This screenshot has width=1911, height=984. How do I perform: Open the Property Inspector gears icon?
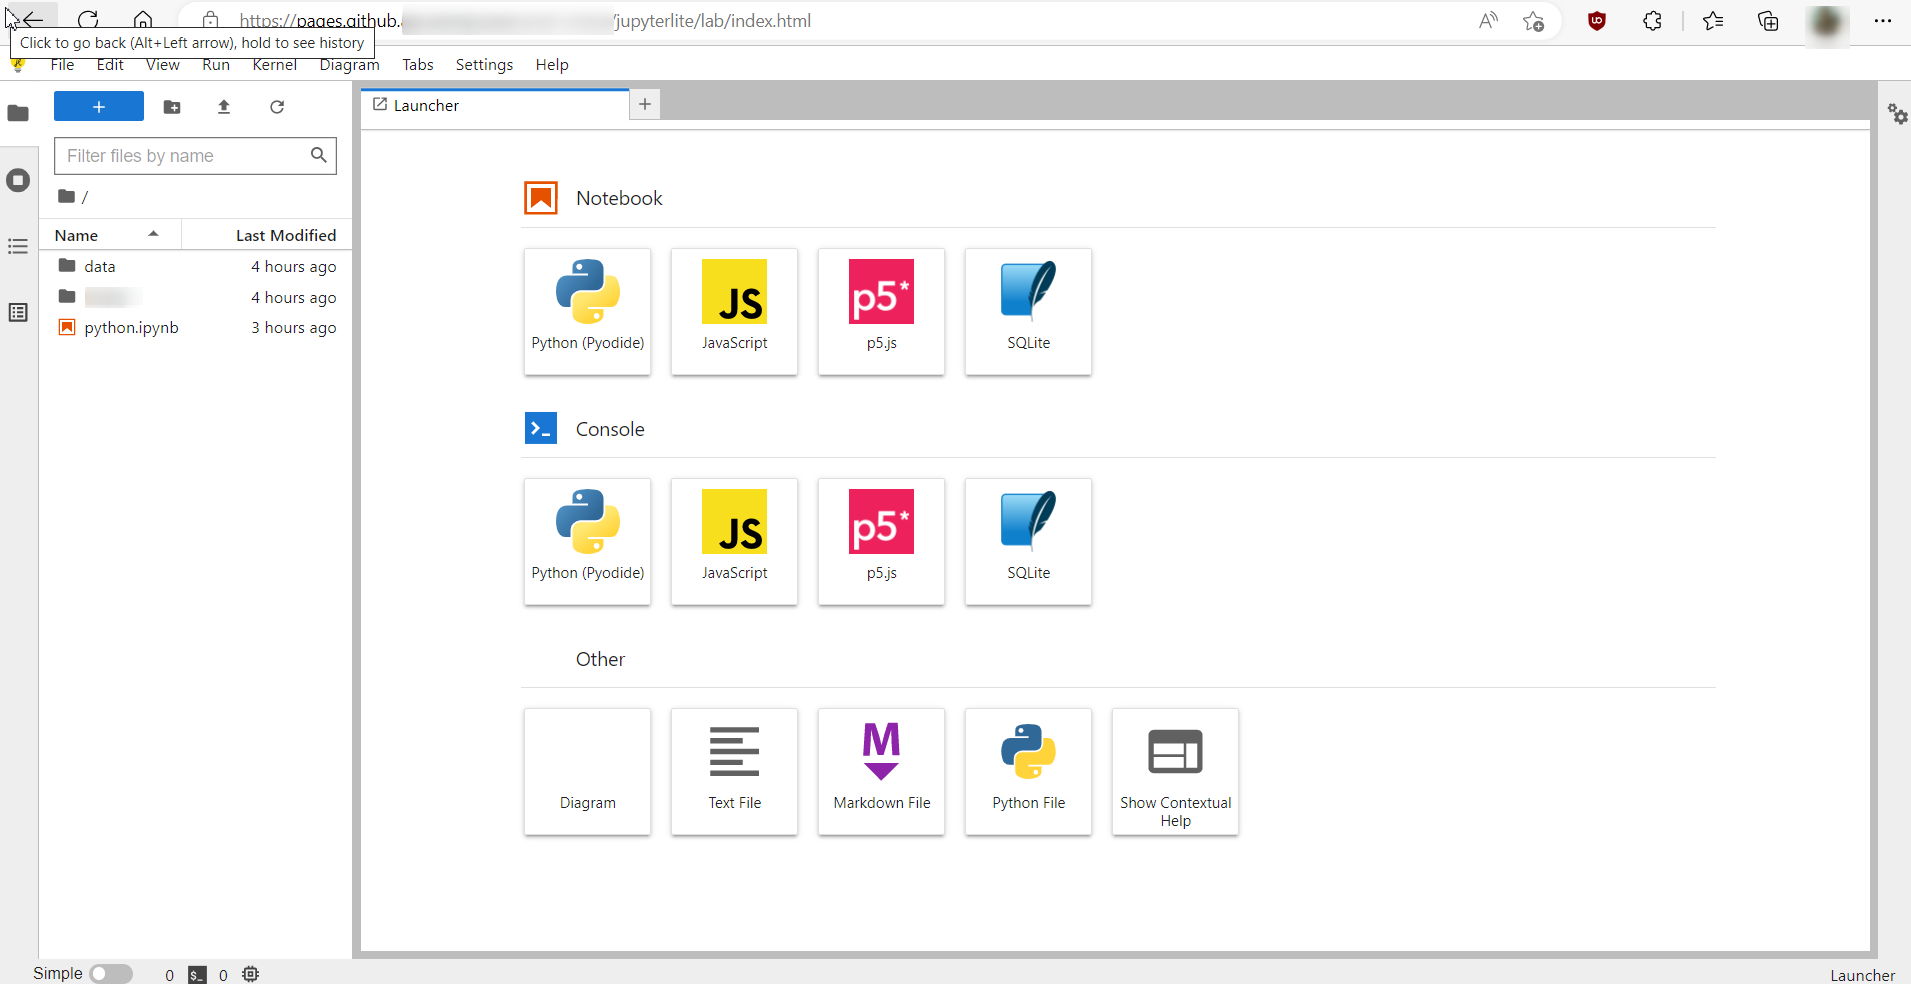(1897, 113)
